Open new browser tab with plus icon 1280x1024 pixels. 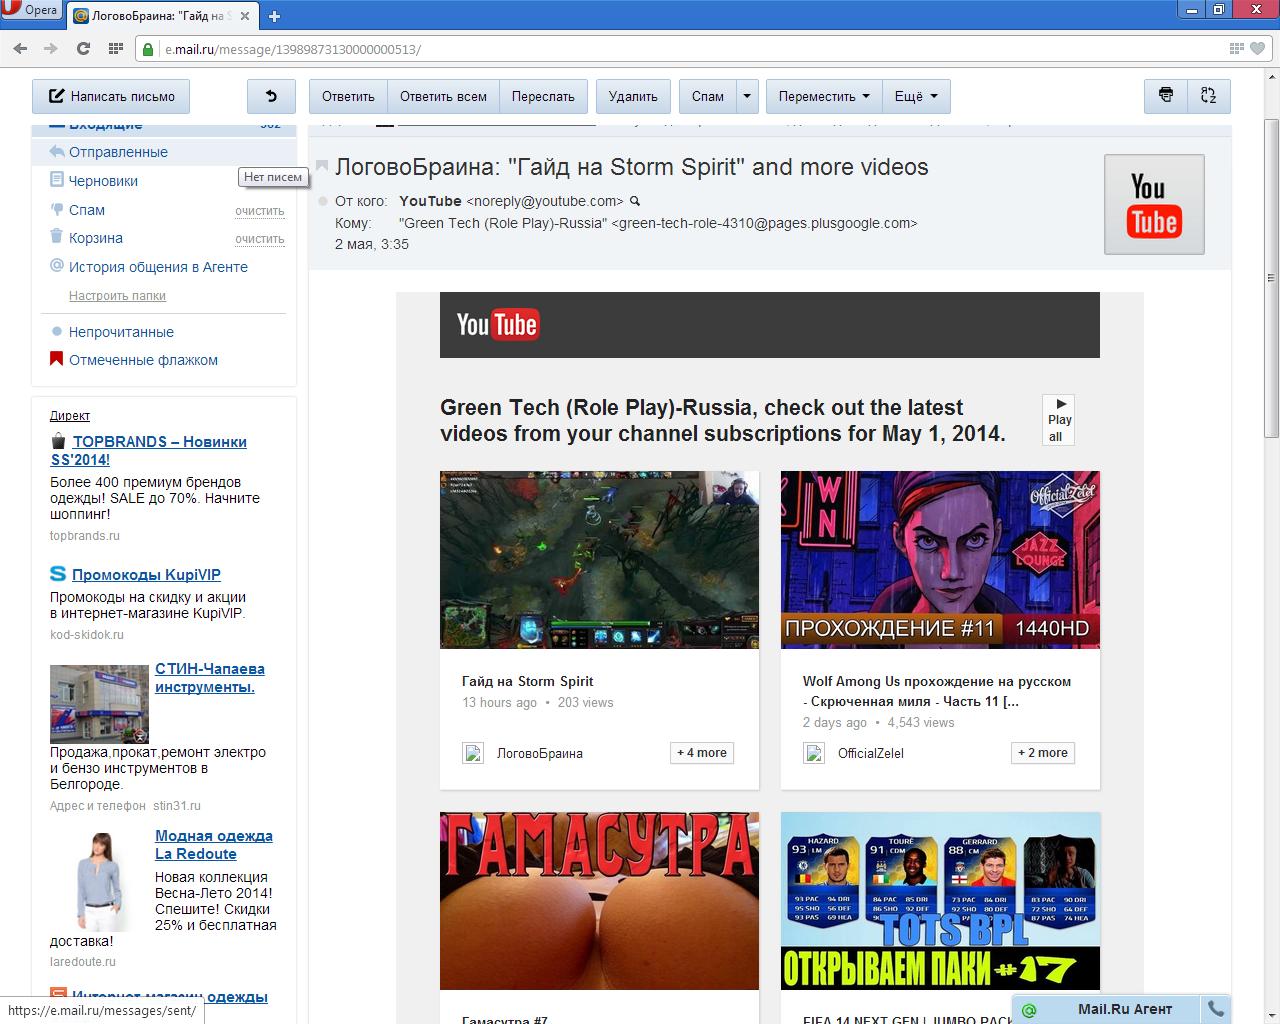[x=274, y=16]
